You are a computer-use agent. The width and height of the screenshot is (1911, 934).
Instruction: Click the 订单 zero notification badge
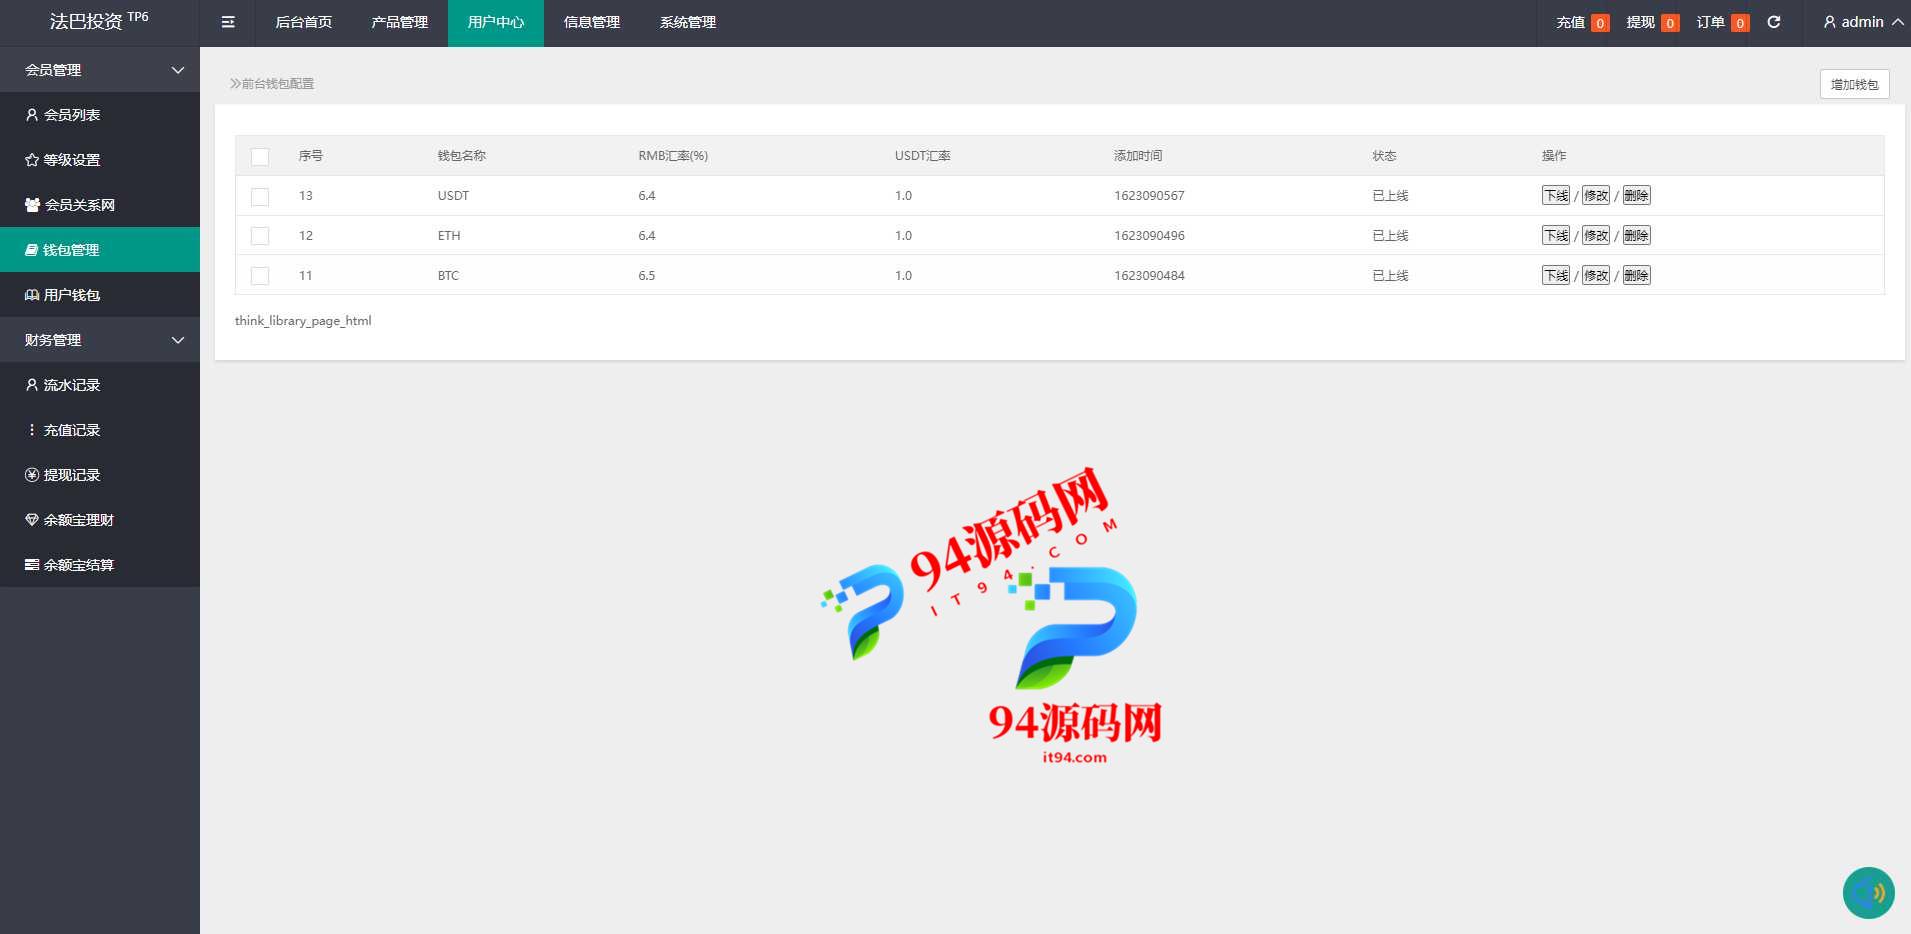point(1740,23)
